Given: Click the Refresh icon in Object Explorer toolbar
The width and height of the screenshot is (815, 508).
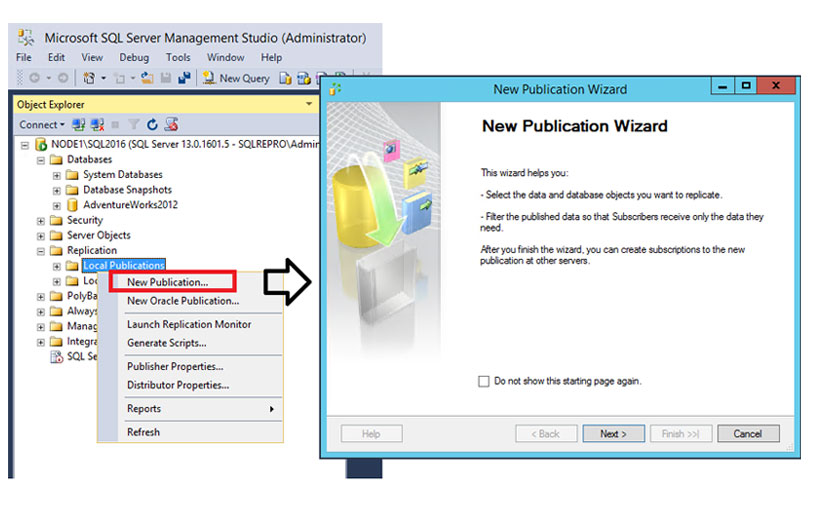Looking at the screenshot, I should pos(152,125).
